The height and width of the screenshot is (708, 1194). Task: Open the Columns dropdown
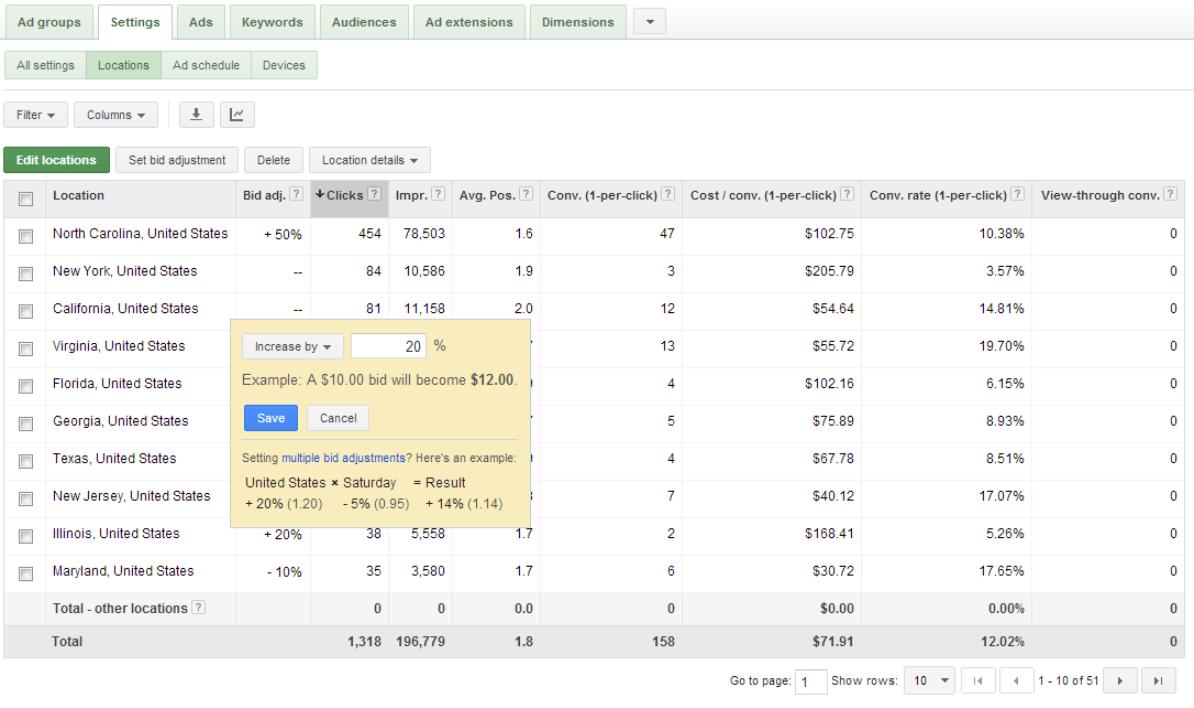coord(116,115)
